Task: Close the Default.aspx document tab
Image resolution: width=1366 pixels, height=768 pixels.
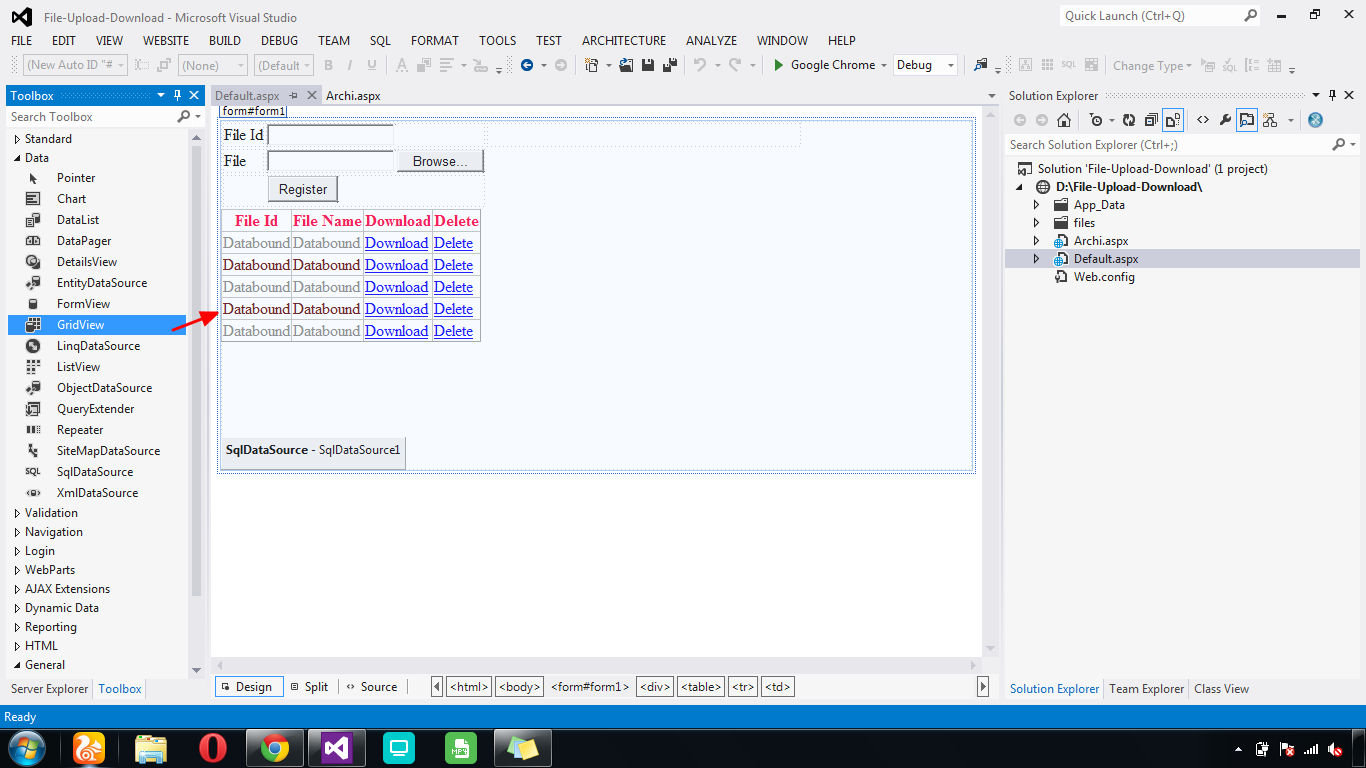Action: point(312,96)
